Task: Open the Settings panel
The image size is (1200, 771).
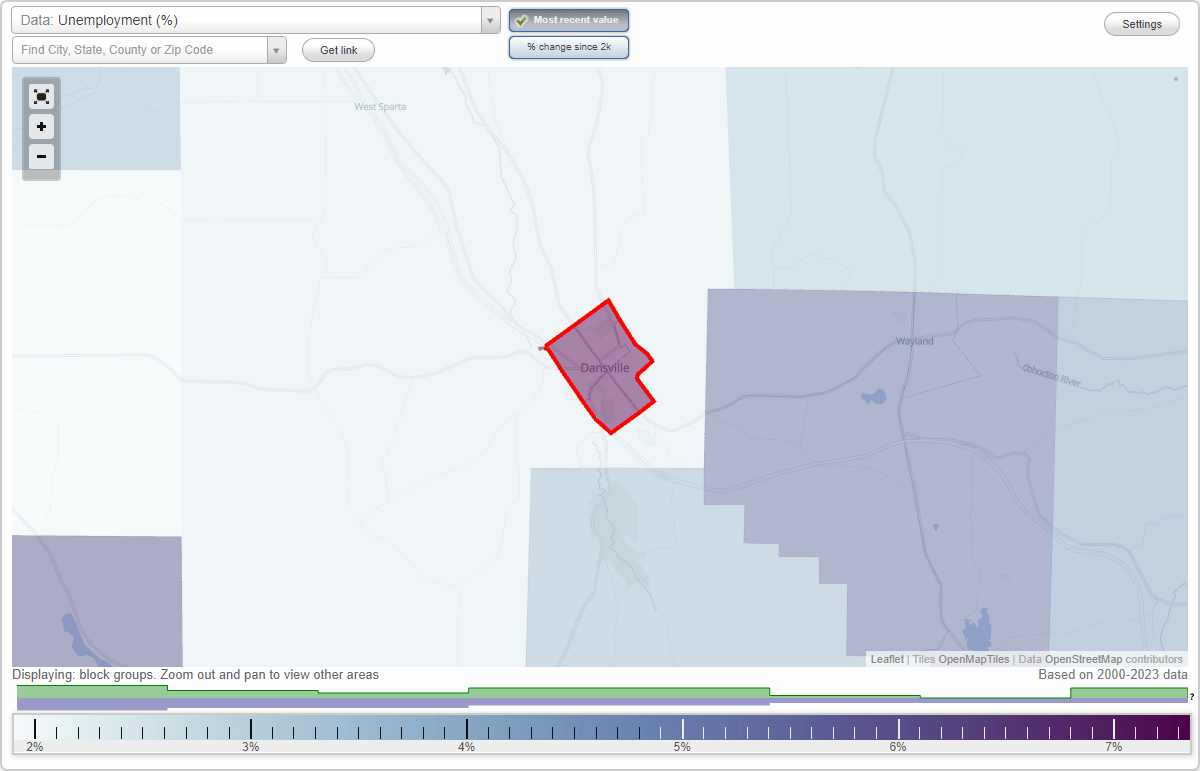Action: 1141,23
